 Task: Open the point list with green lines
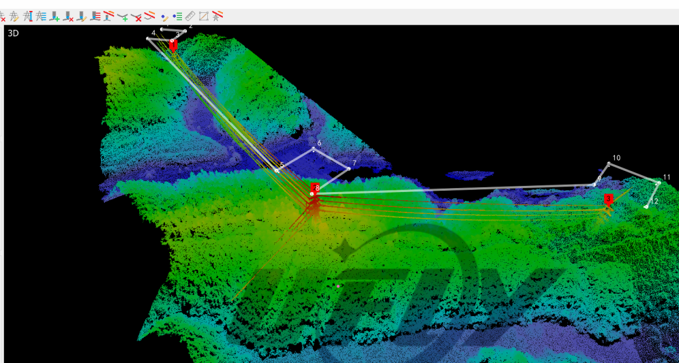click(x=178, y=16)
